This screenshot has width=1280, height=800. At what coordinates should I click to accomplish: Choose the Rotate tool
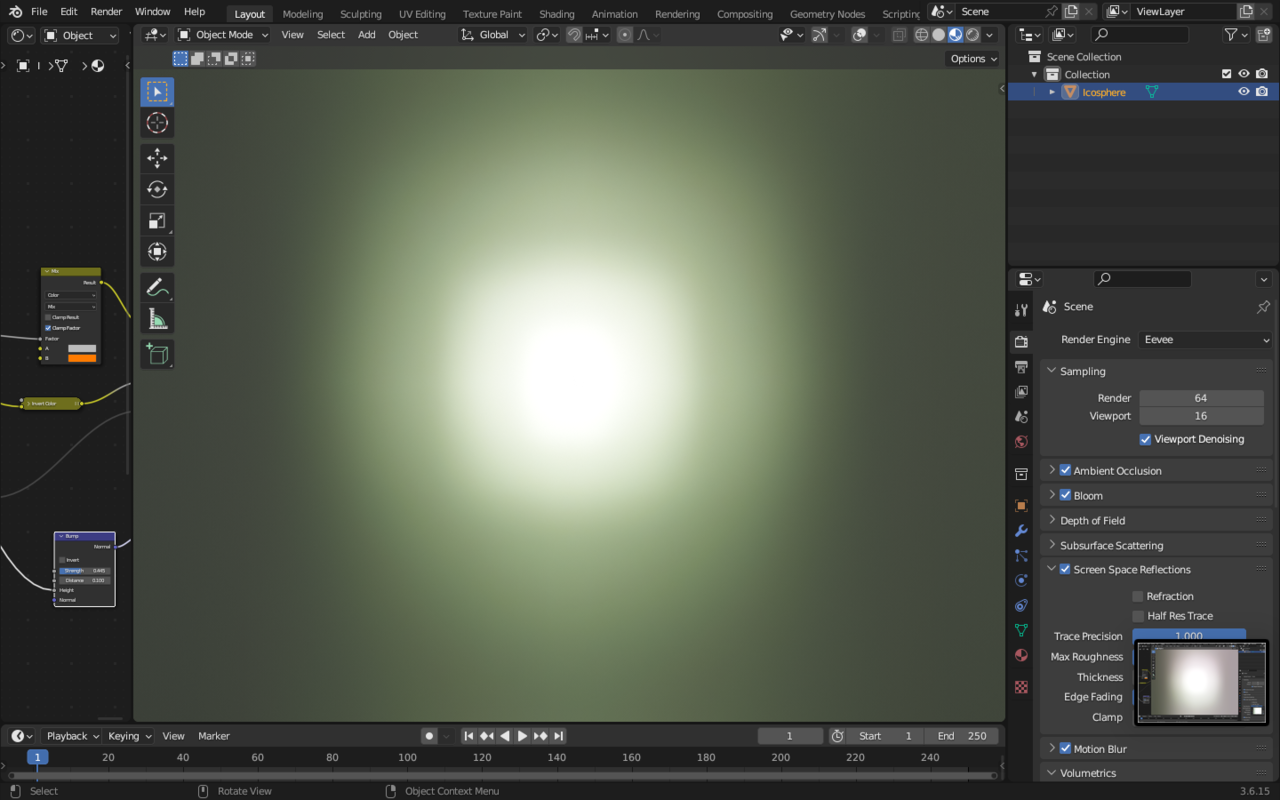click(x=157, y=189)
